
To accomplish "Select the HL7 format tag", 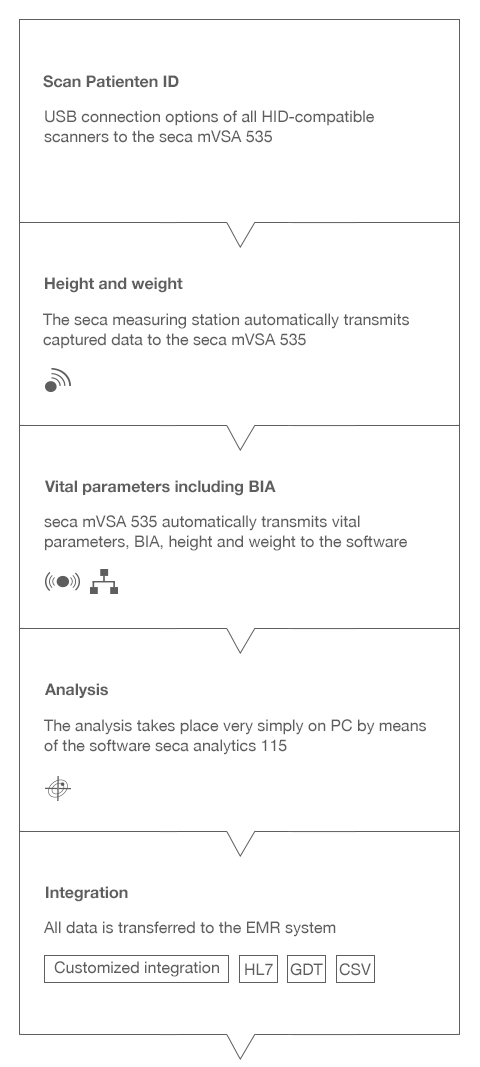I will tap(259, 969).
